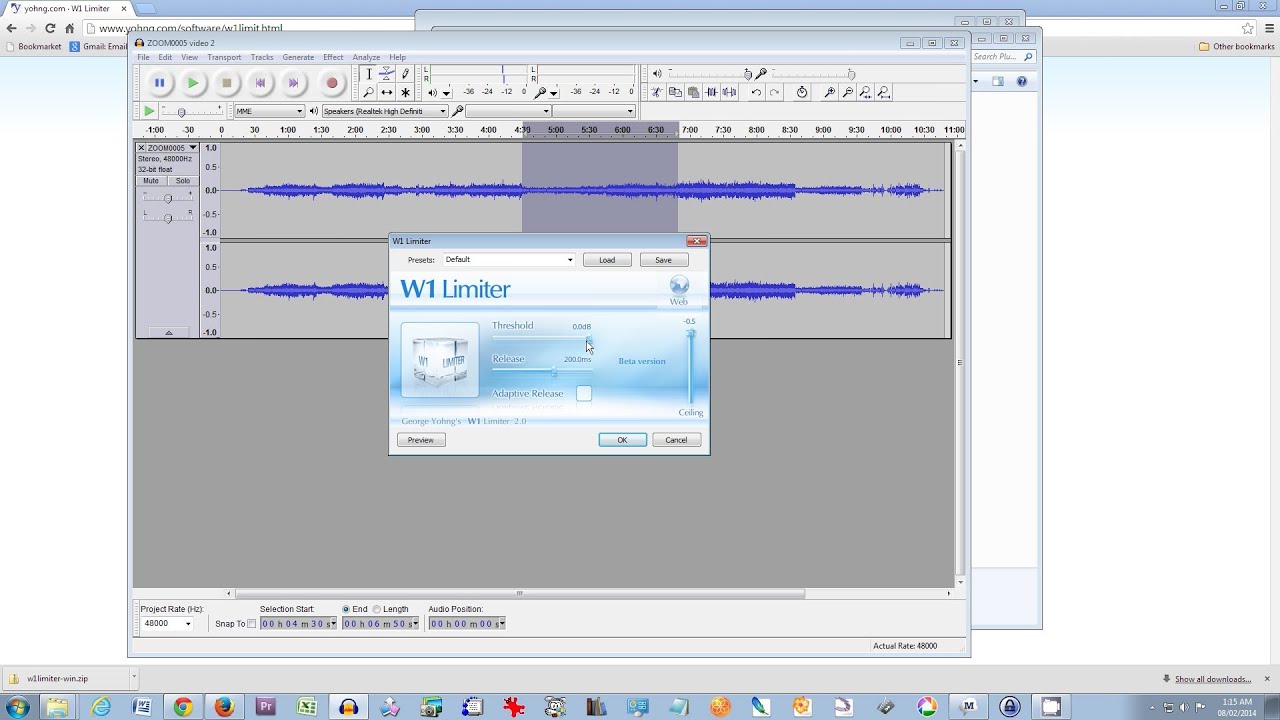
Task: Click the vertical Ceiling slider handle
Action: pos(690,334)
